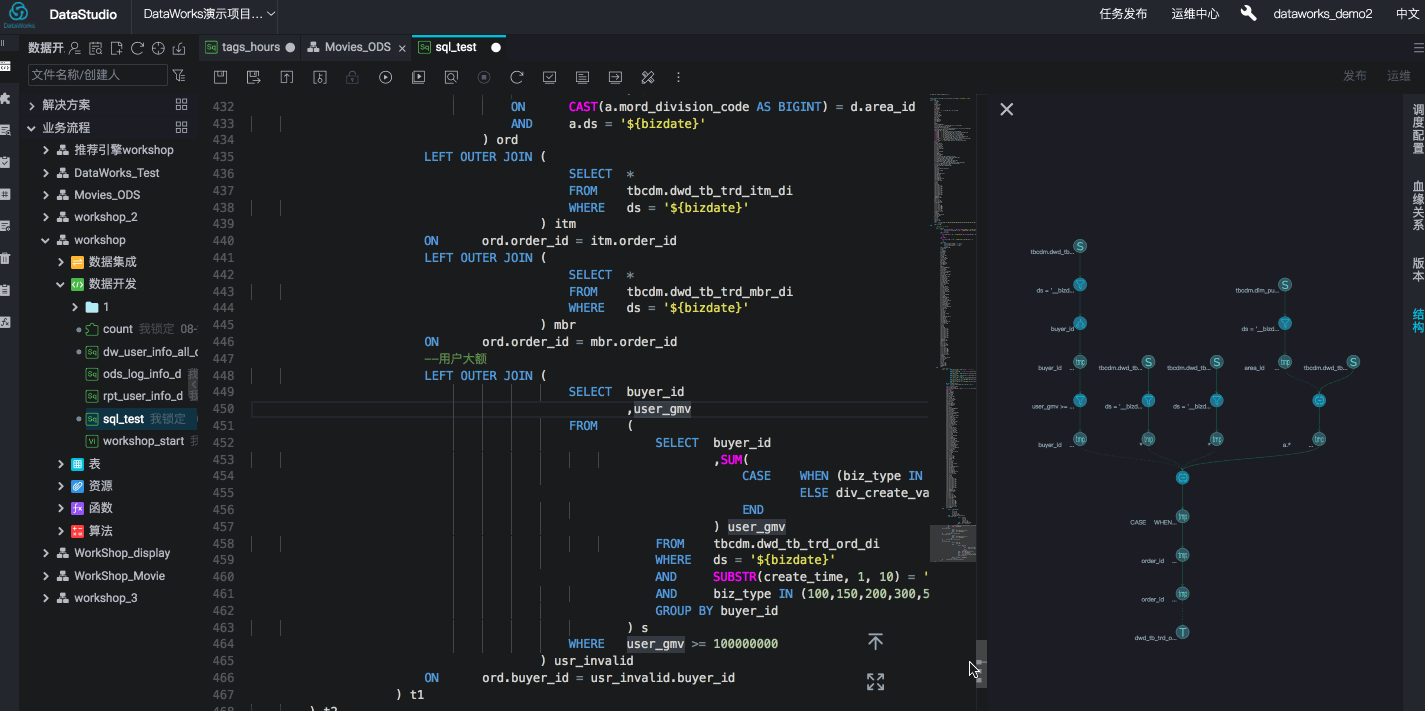Toggle grid view for 业务流程 section
The image size is (1425, 711).
tap(181, 128)
